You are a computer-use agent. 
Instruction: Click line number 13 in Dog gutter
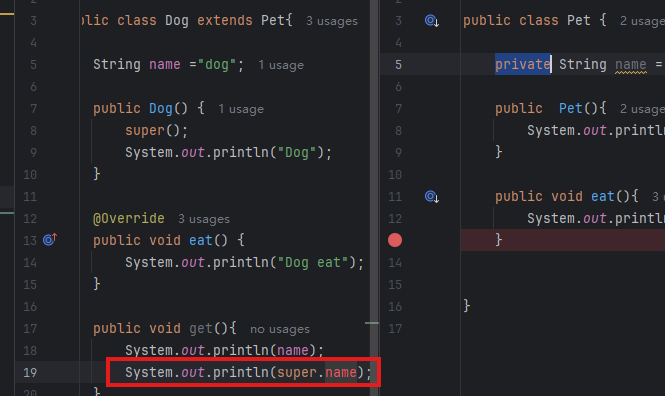(30, 240)
